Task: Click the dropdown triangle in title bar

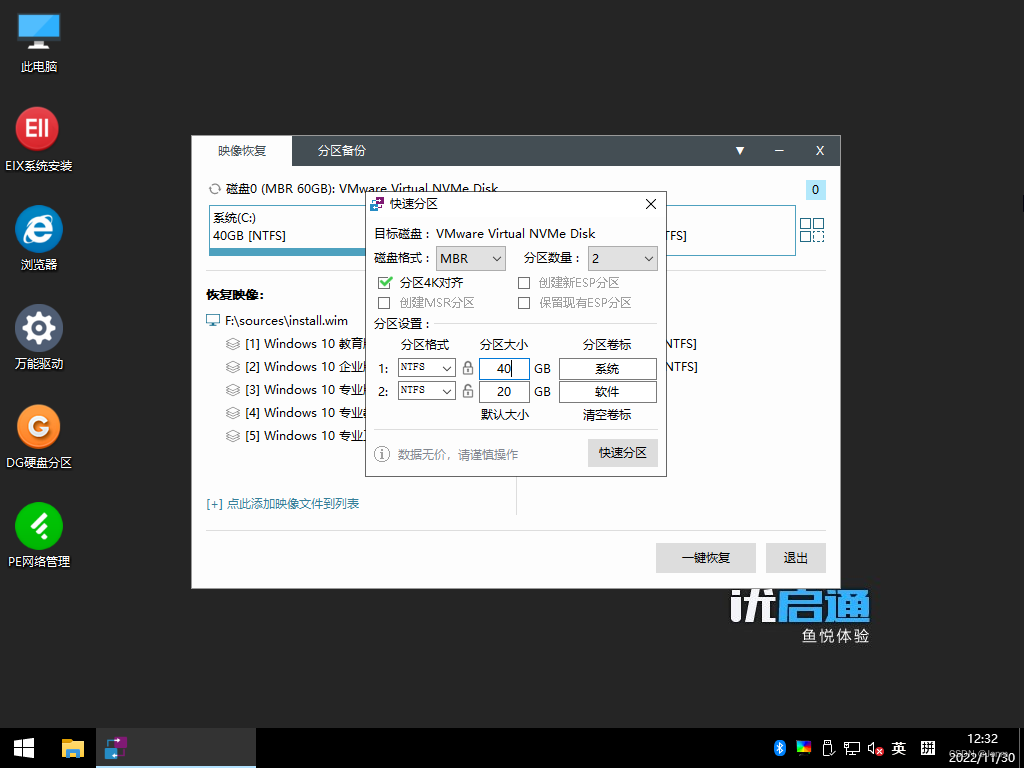Action: point(740,151)
